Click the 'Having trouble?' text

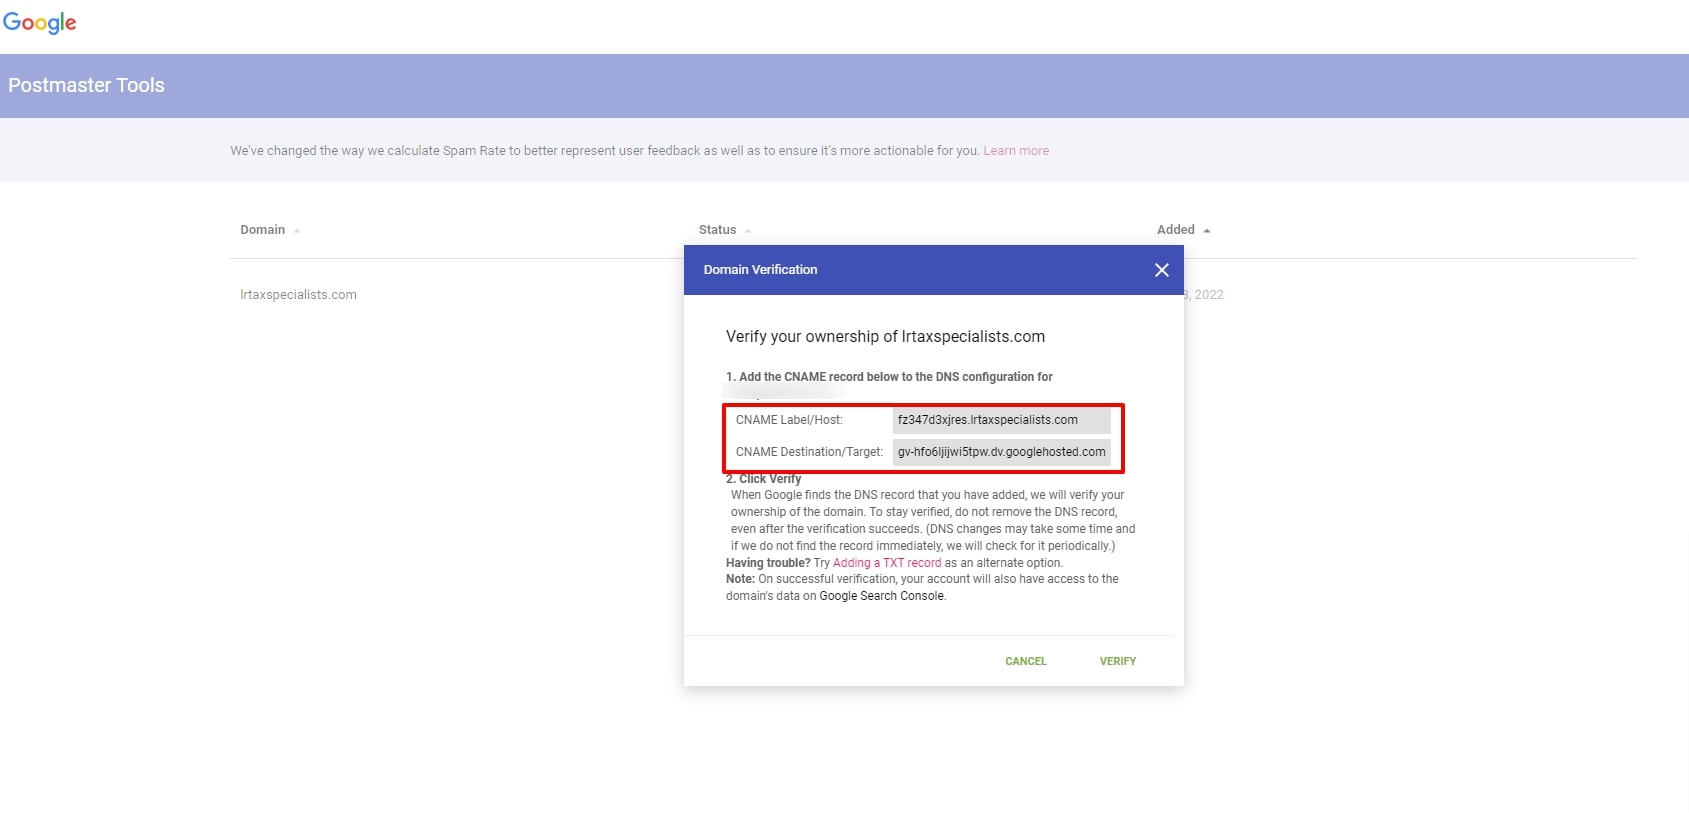click(x=768, y=563)
